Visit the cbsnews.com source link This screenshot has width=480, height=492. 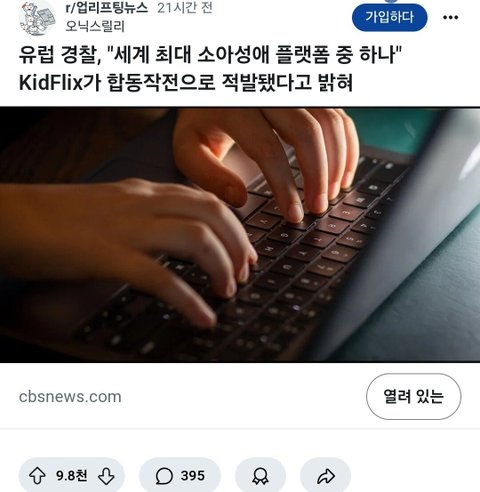pyautogui.click(x=70, y=397)
